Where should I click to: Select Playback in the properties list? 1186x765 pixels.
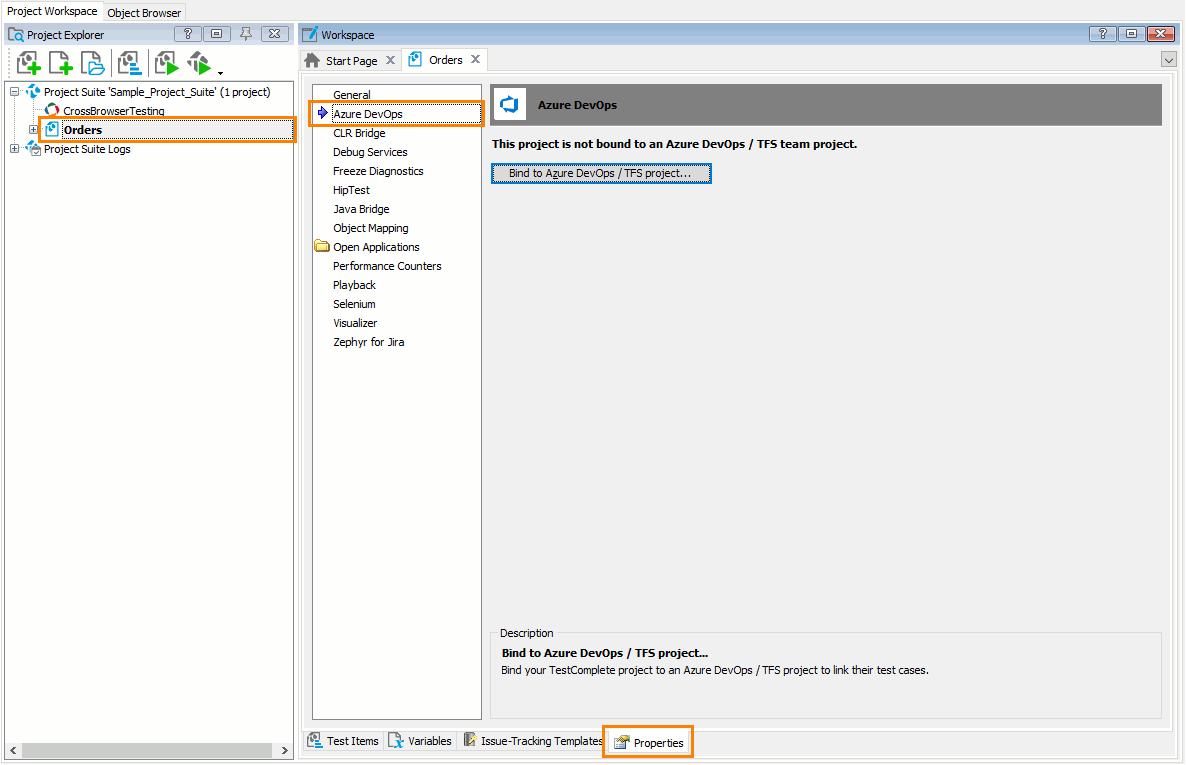coord(354,285)
